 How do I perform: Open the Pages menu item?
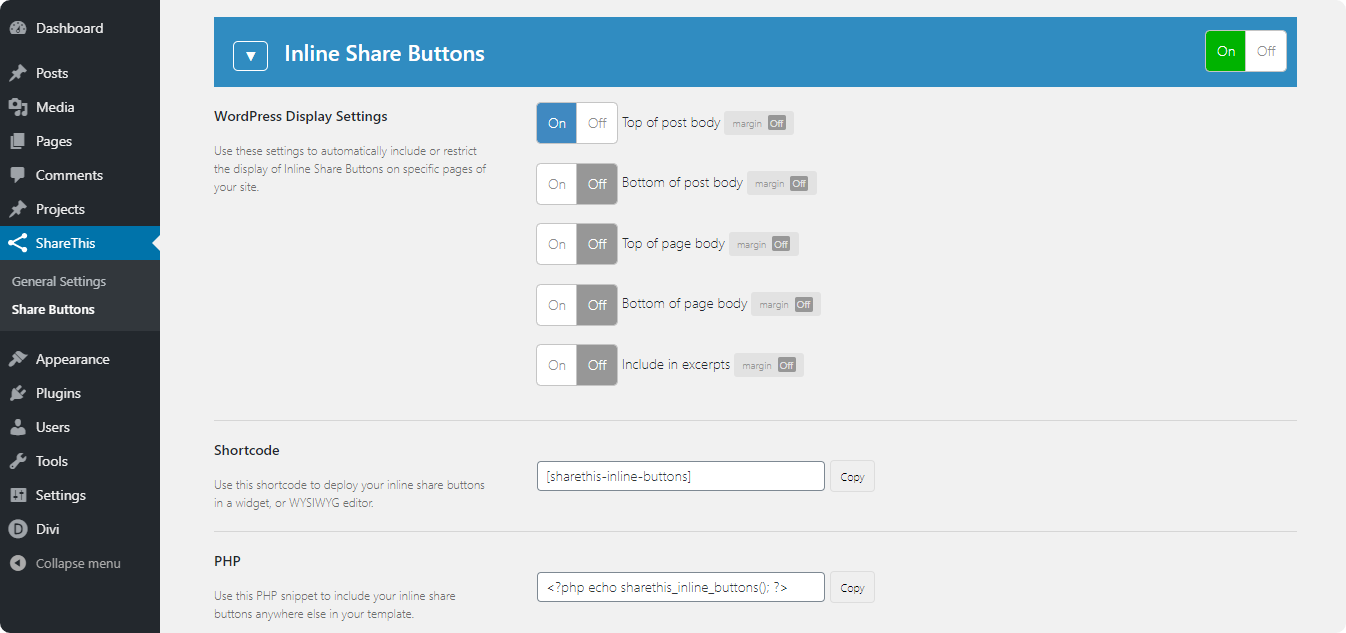click(80, 141)
